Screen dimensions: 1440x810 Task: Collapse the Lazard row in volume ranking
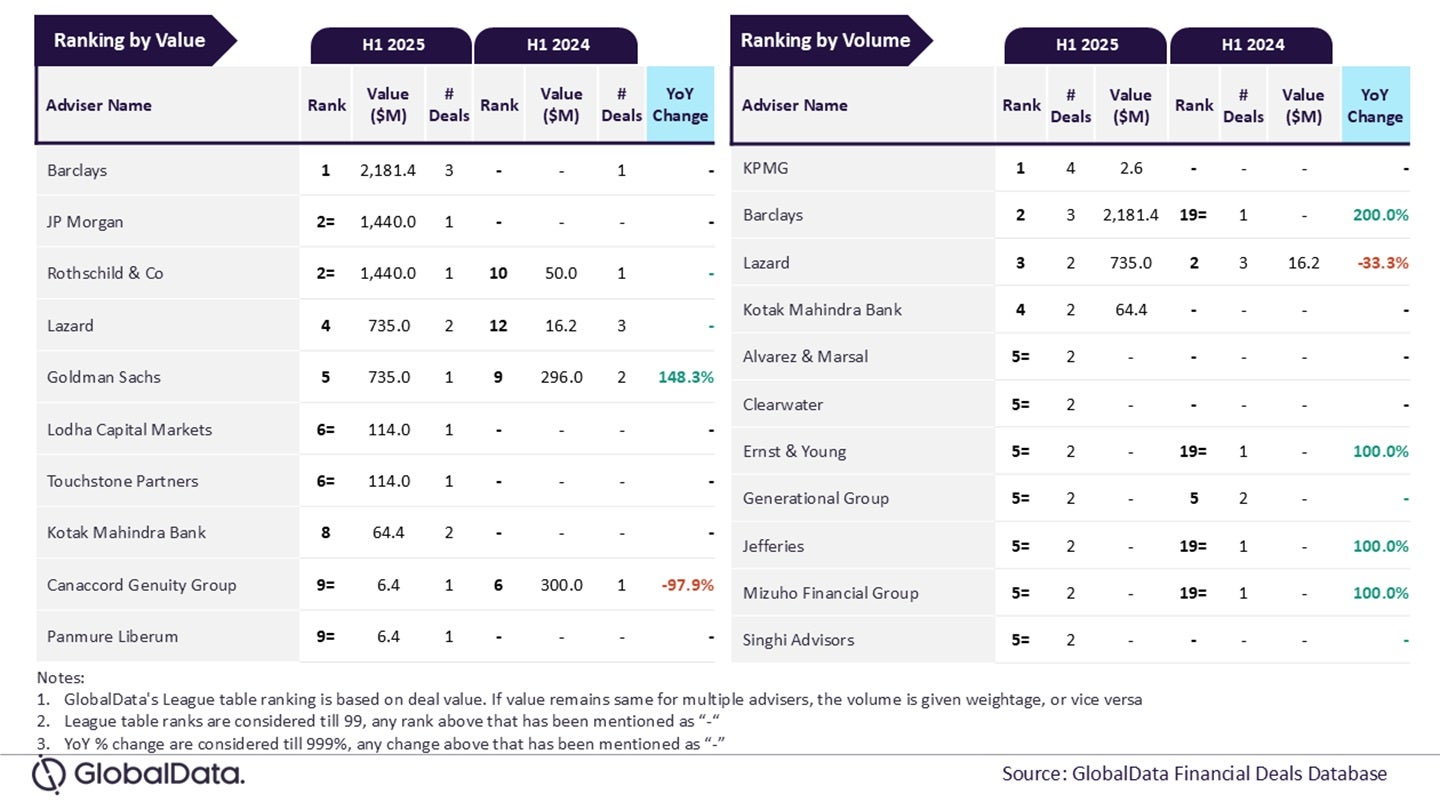click(766, 262)
